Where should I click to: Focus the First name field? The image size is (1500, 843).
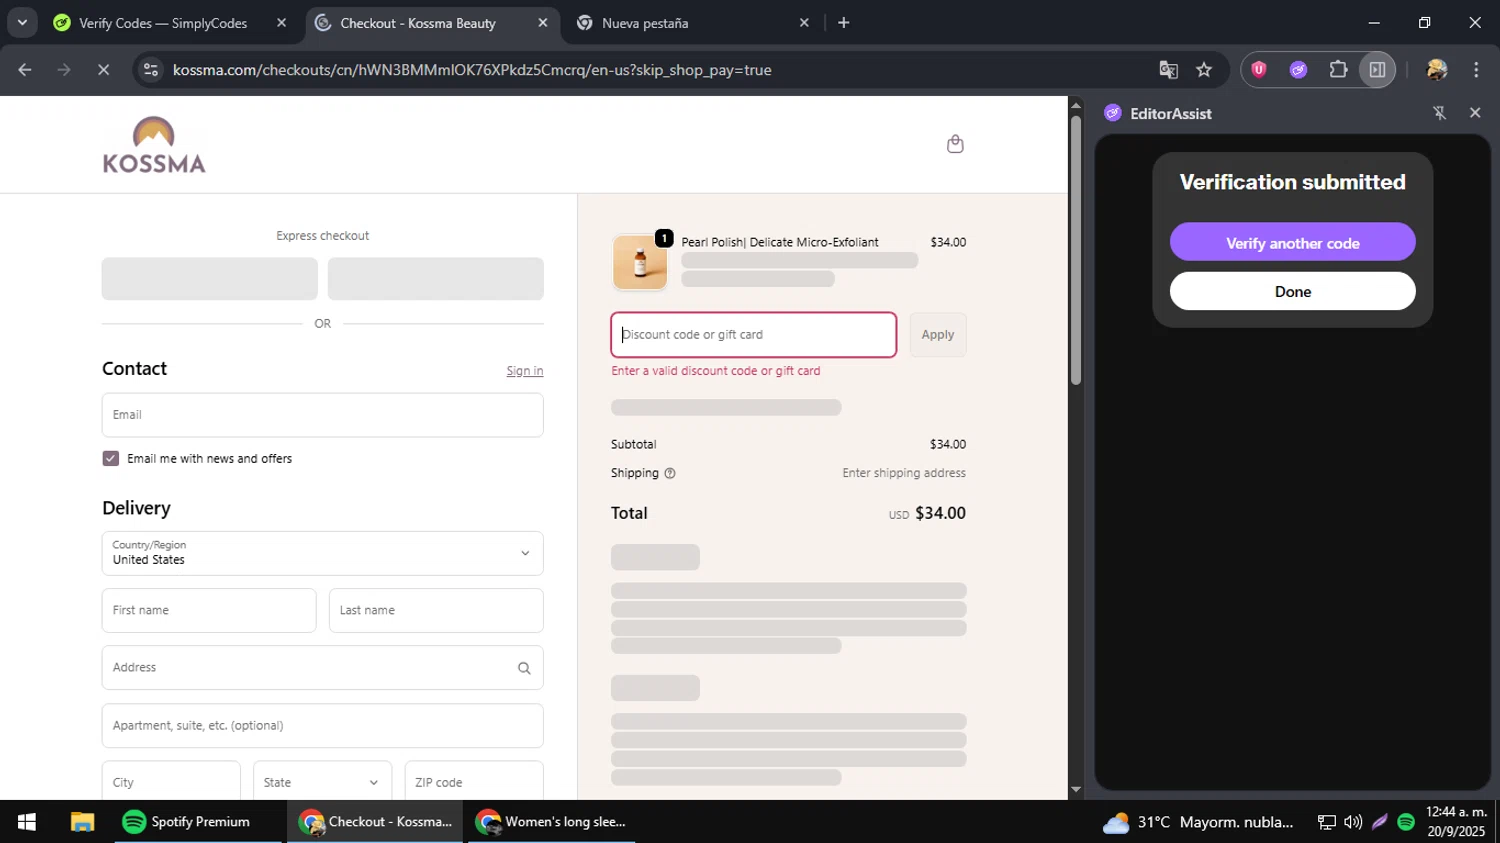tap(209, 610)
